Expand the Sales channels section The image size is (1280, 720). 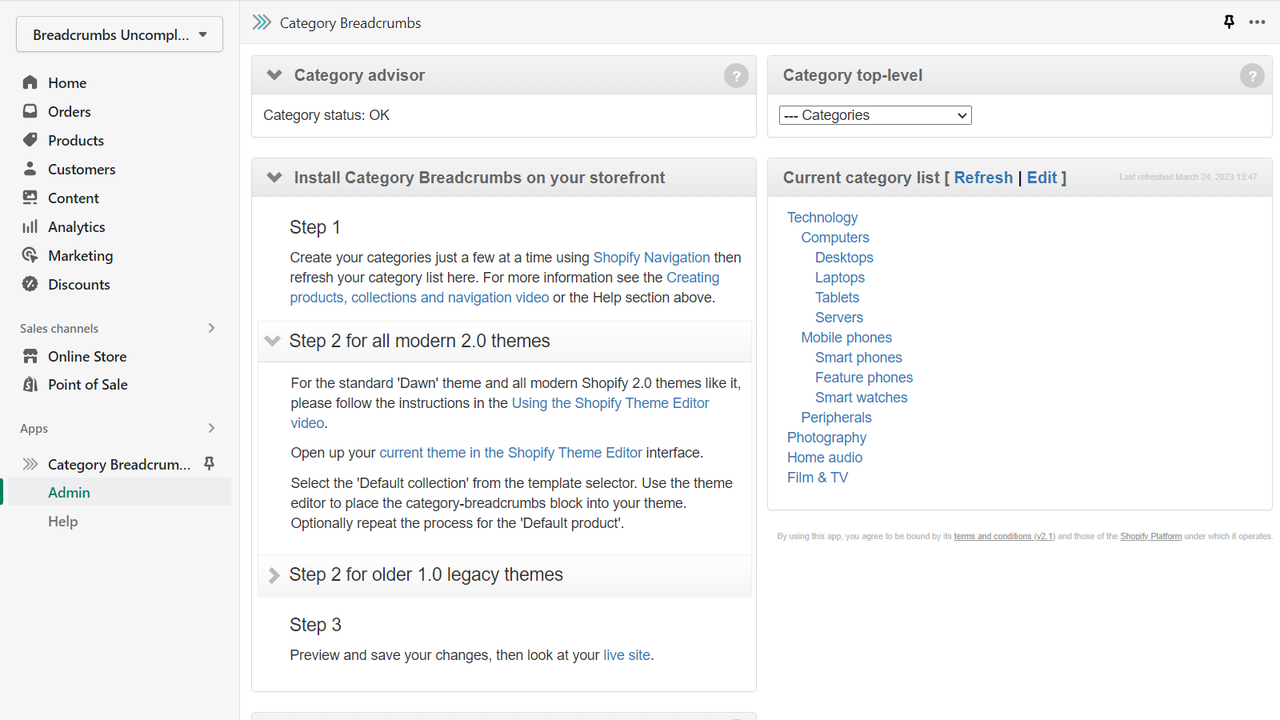point(211,327)
